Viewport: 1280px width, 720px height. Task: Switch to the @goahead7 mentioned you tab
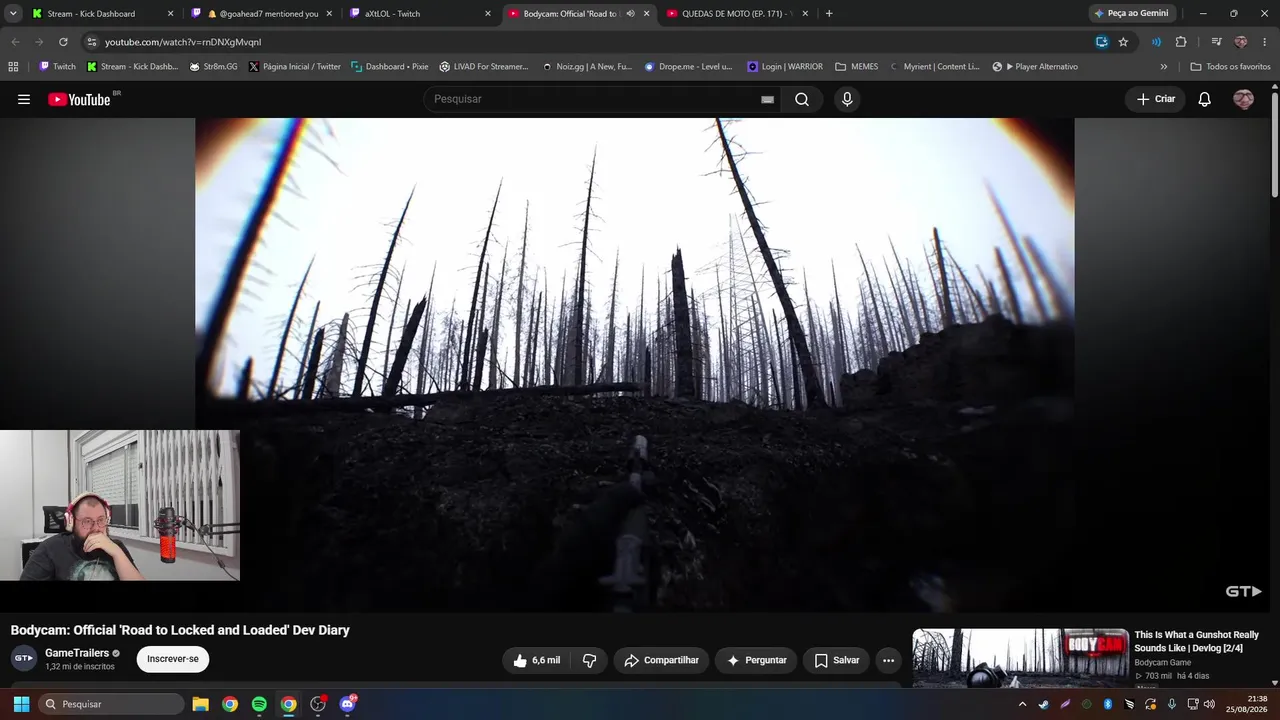[261, 14]
